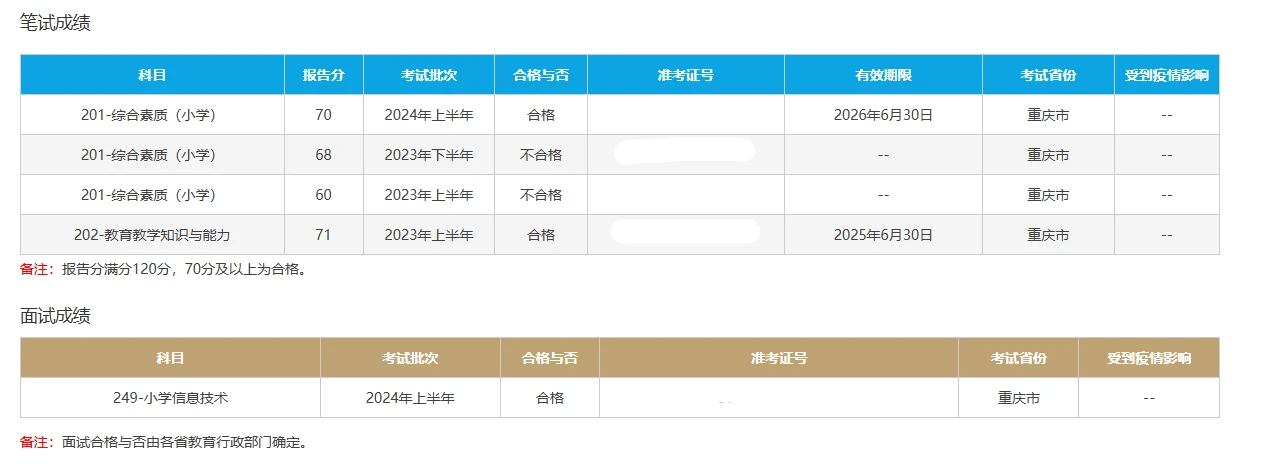Select the score cell showing 68
This screenshot has width=1284, height=473.
pos(323,155)
